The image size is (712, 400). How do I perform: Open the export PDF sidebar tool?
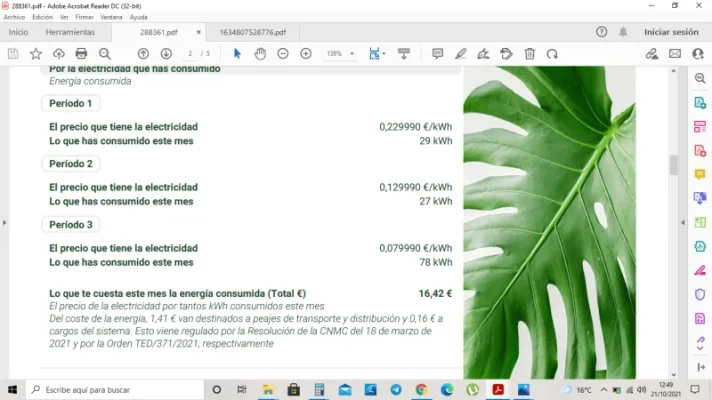tap(700, 103)
